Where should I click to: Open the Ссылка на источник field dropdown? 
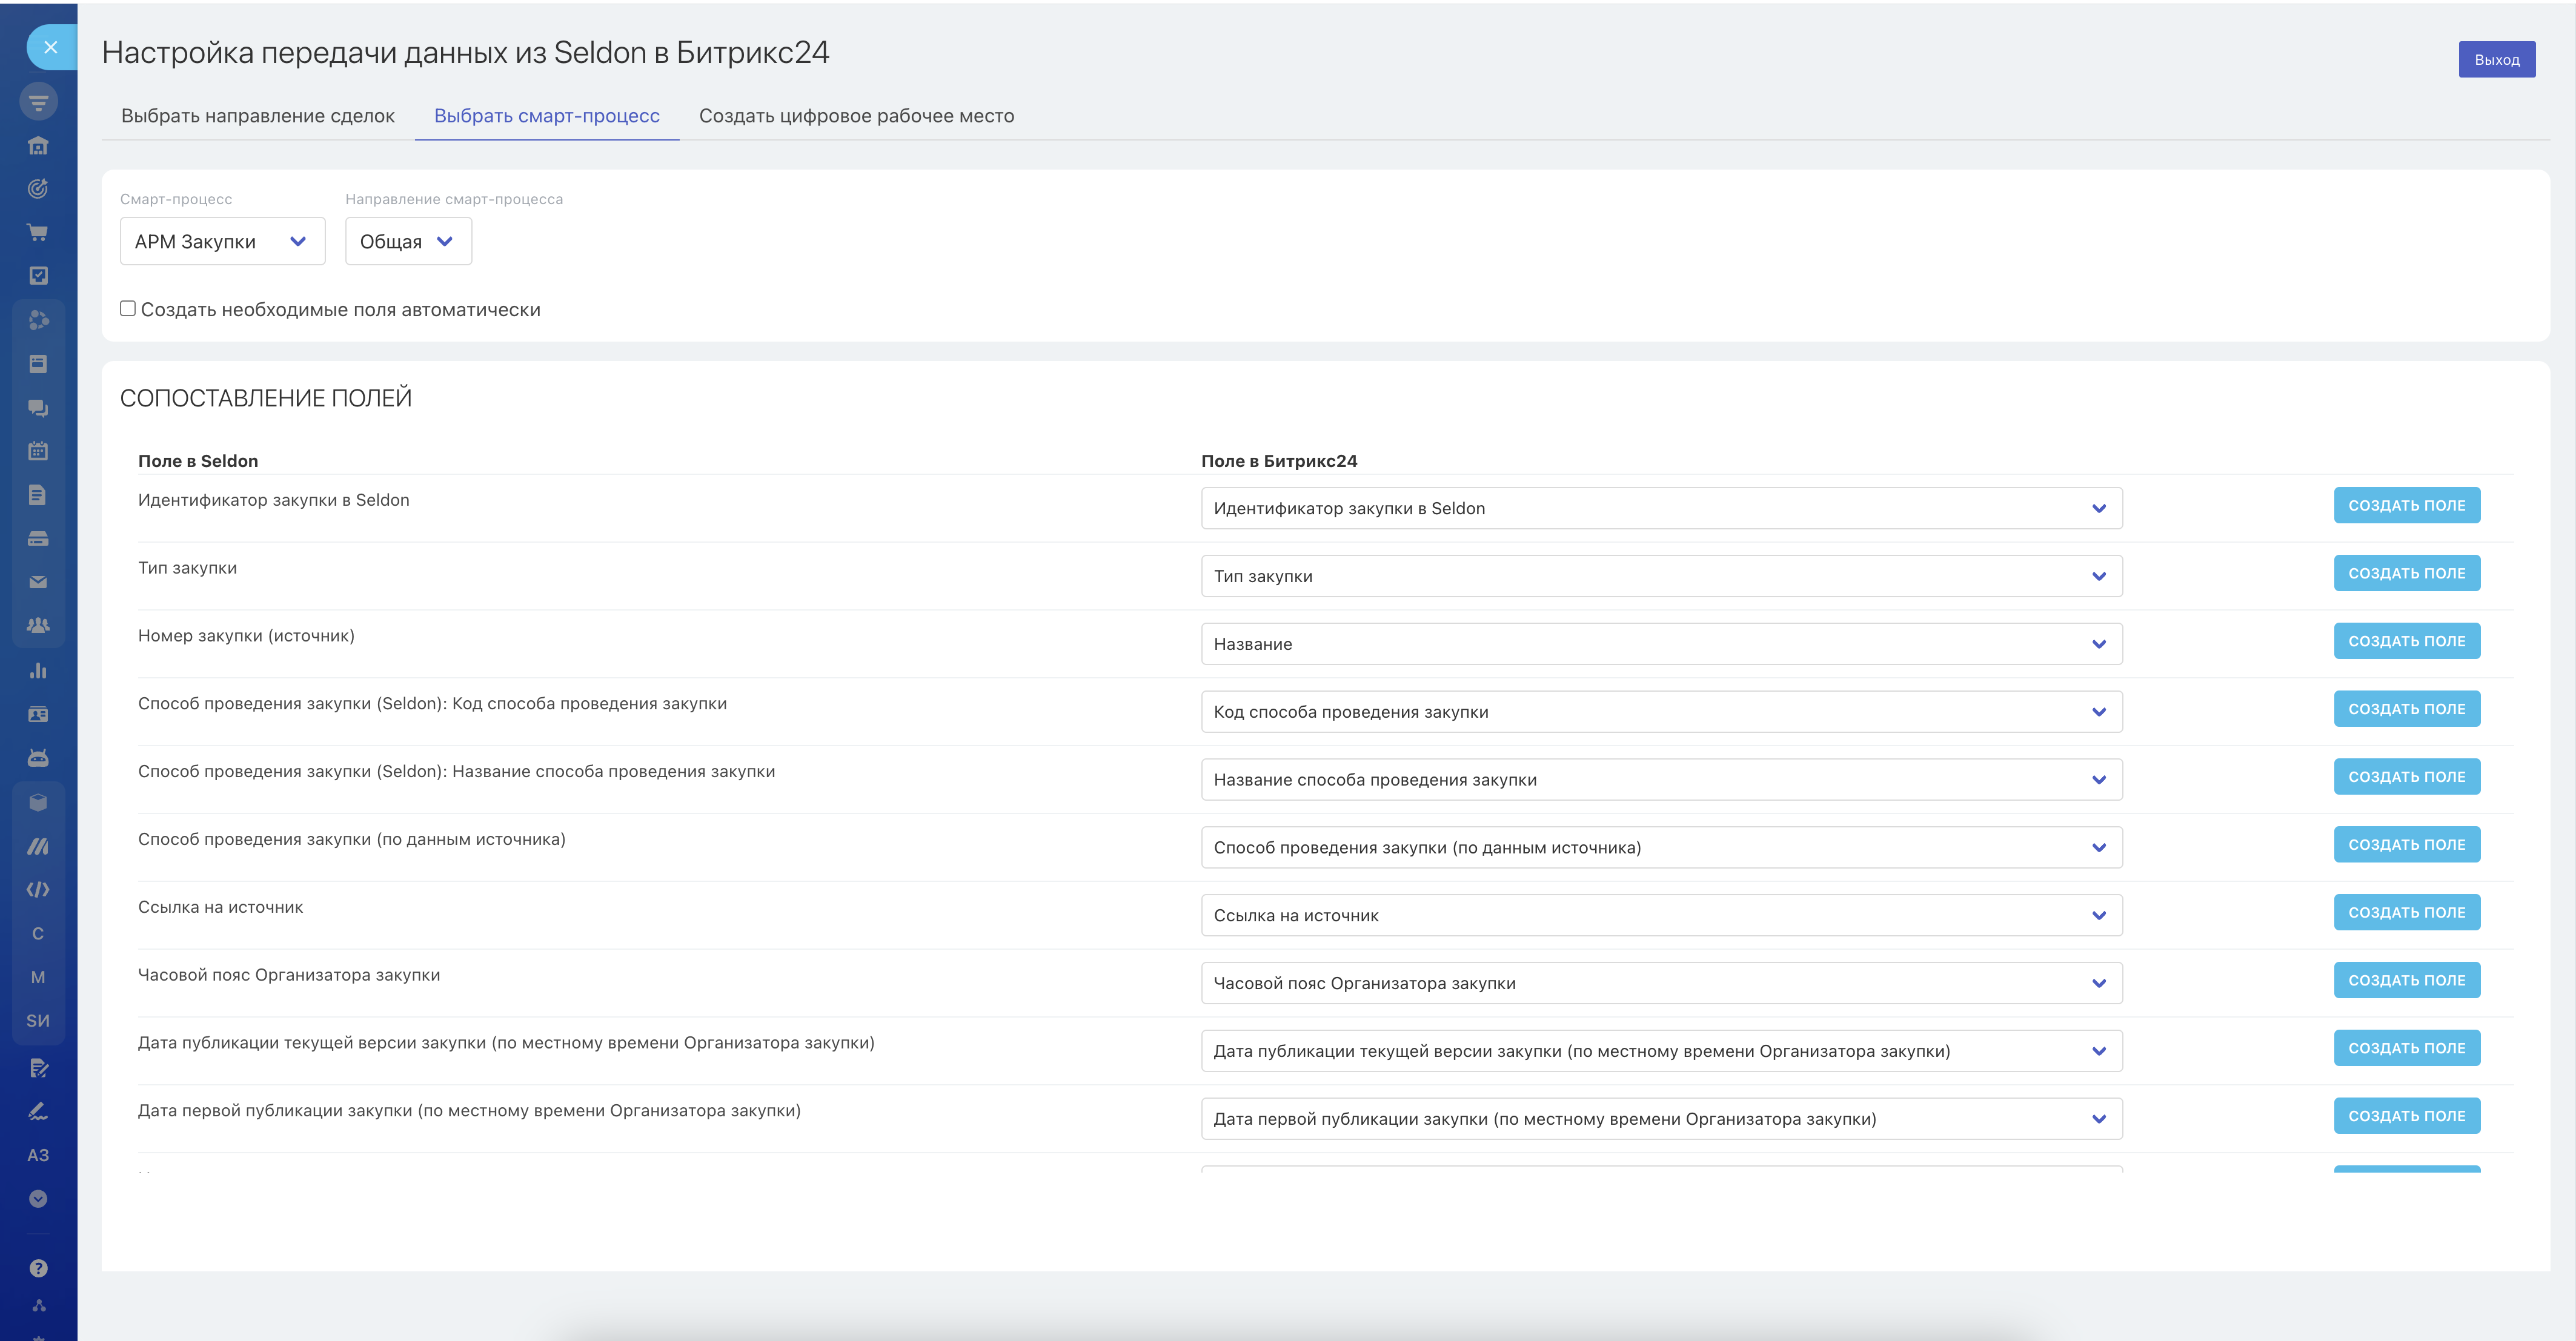1660,915
